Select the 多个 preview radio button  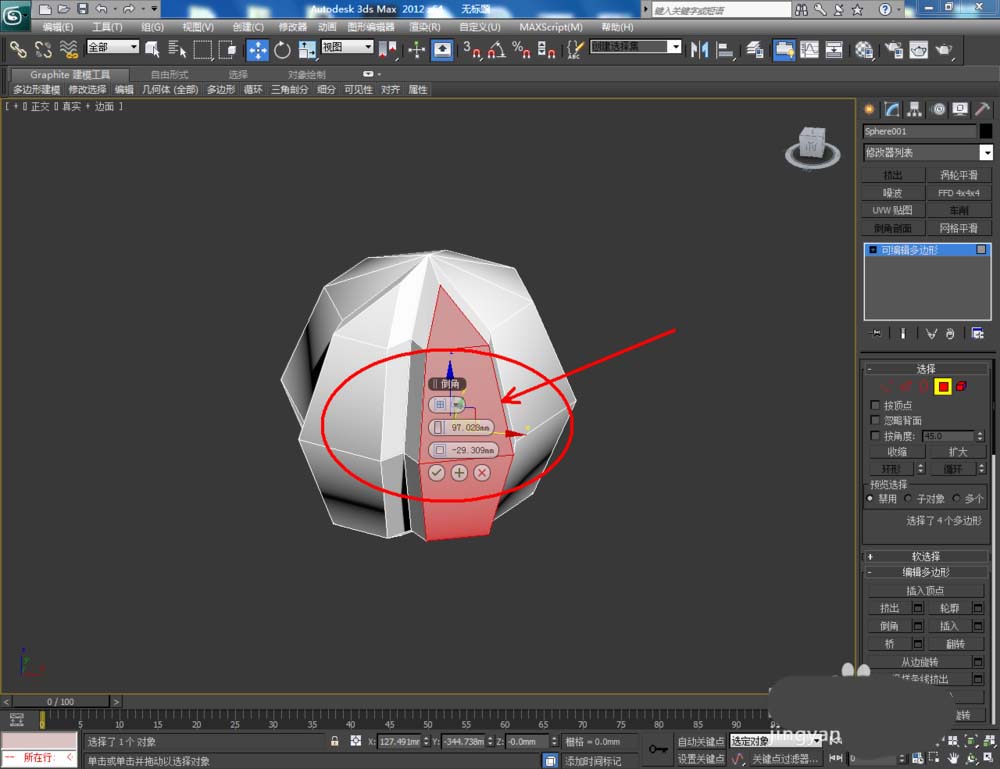click(956, 499)
